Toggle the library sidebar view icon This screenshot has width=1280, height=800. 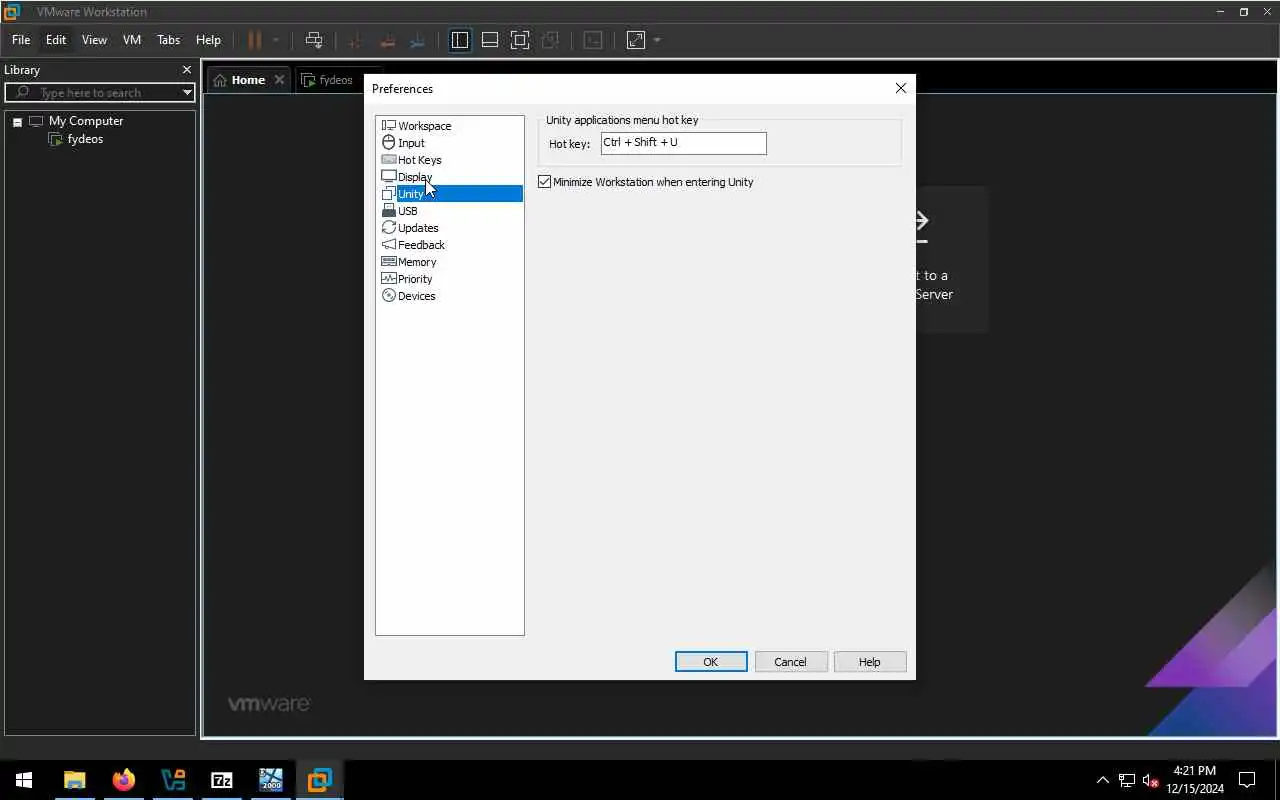(460, 40)
